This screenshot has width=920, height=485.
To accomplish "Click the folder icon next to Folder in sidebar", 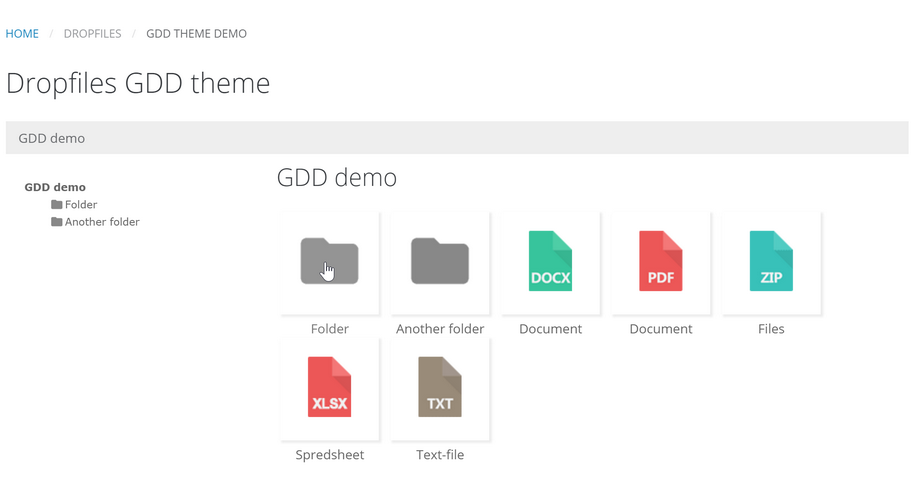I will click(x=56, y=204).
